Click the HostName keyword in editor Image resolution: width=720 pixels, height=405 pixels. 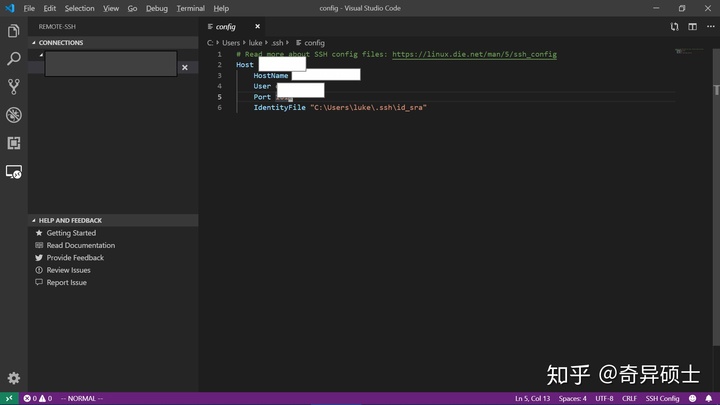(x=271, y=75)
